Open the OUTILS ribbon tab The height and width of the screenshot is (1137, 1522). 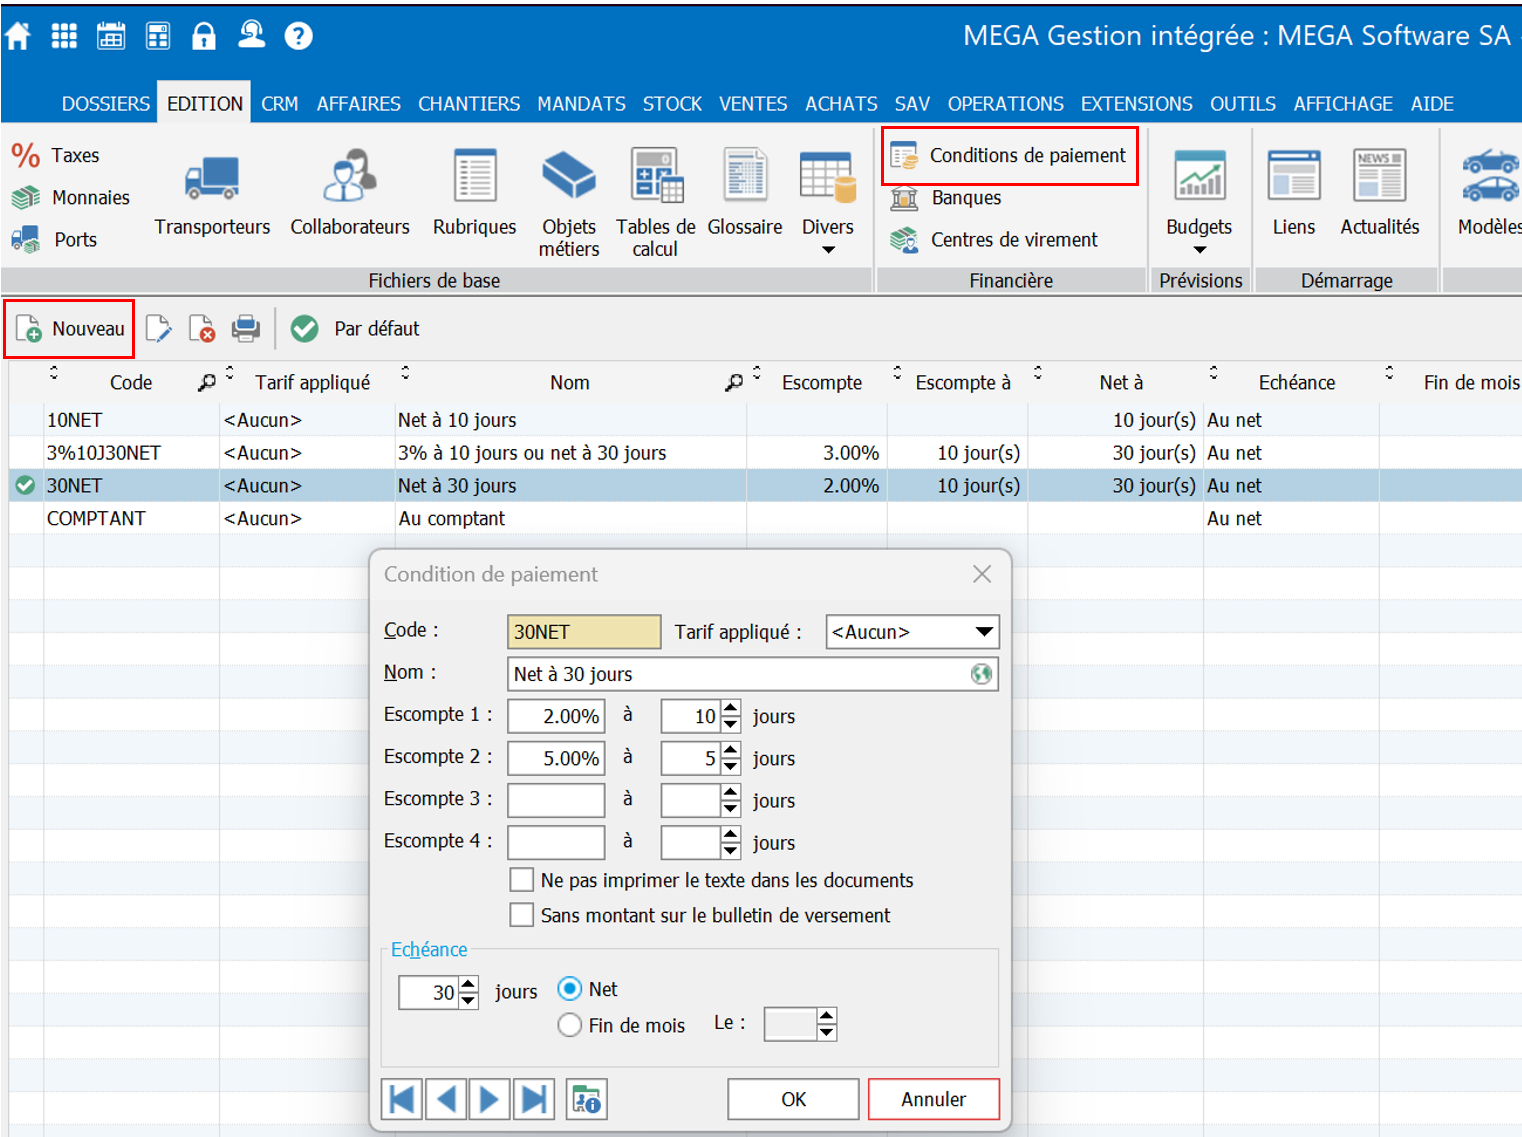[x=1243, y=103]
